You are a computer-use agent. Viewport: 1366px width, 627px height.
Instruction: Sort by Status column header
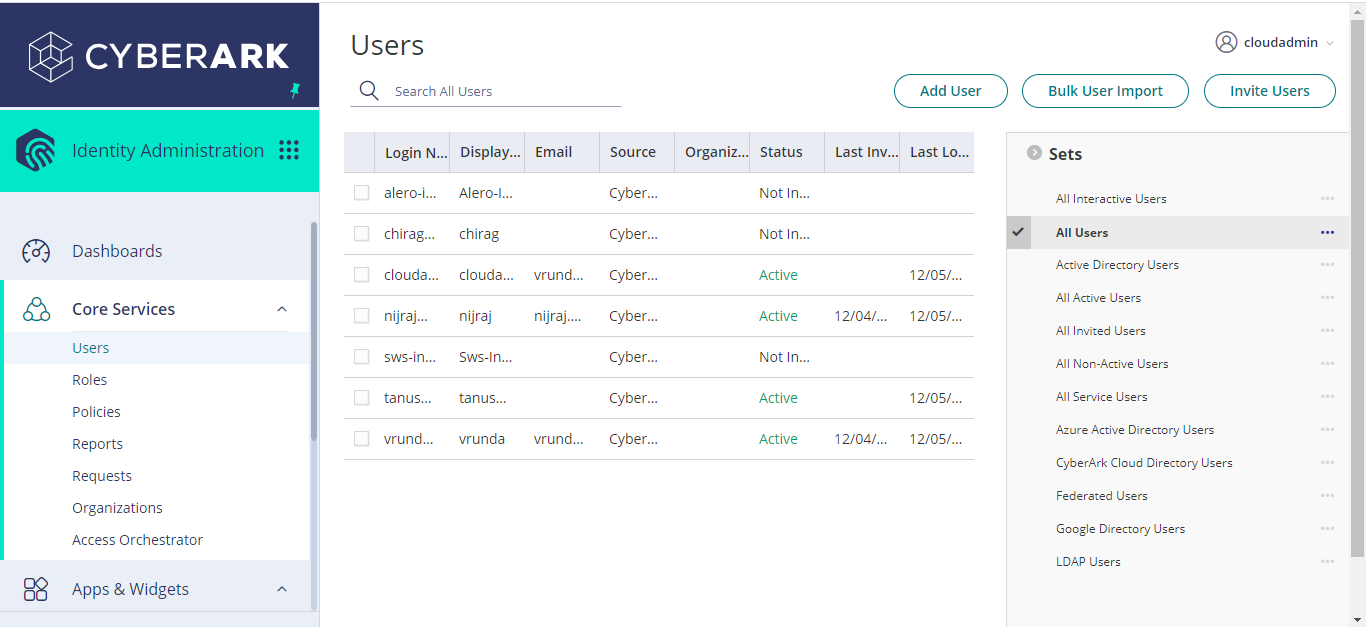[787, 152]
